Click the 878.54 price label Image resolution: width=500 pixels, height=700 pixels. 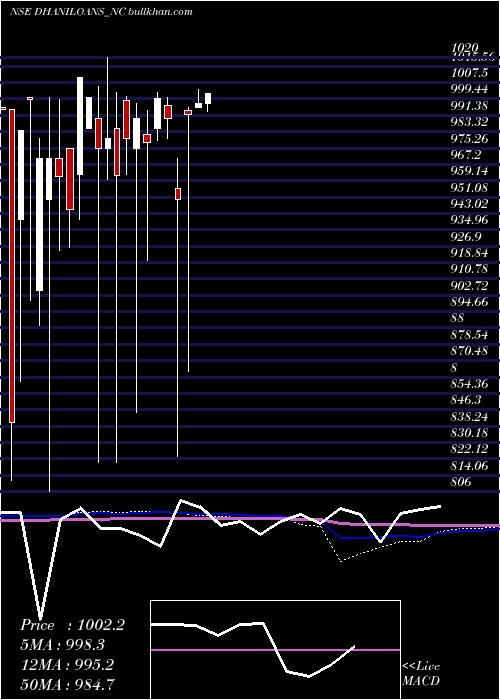tap(469, 335)
